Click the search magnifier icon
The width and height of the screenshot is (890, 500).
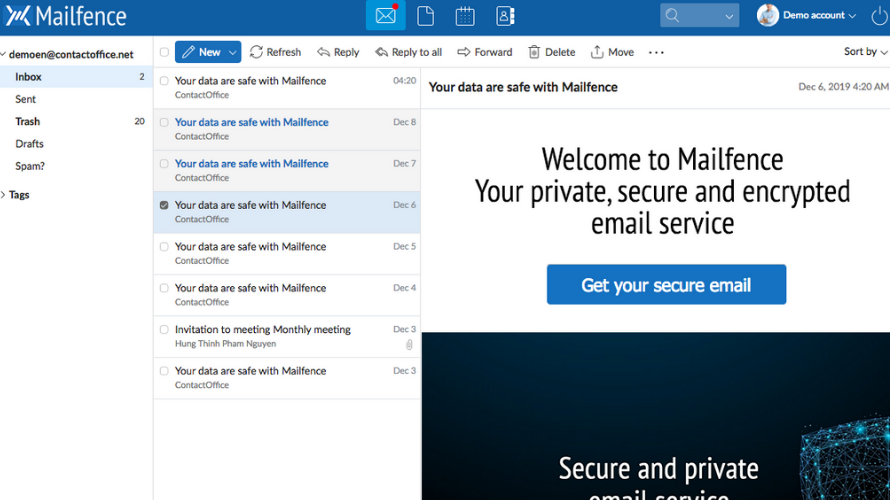click(x=672, y=15)
